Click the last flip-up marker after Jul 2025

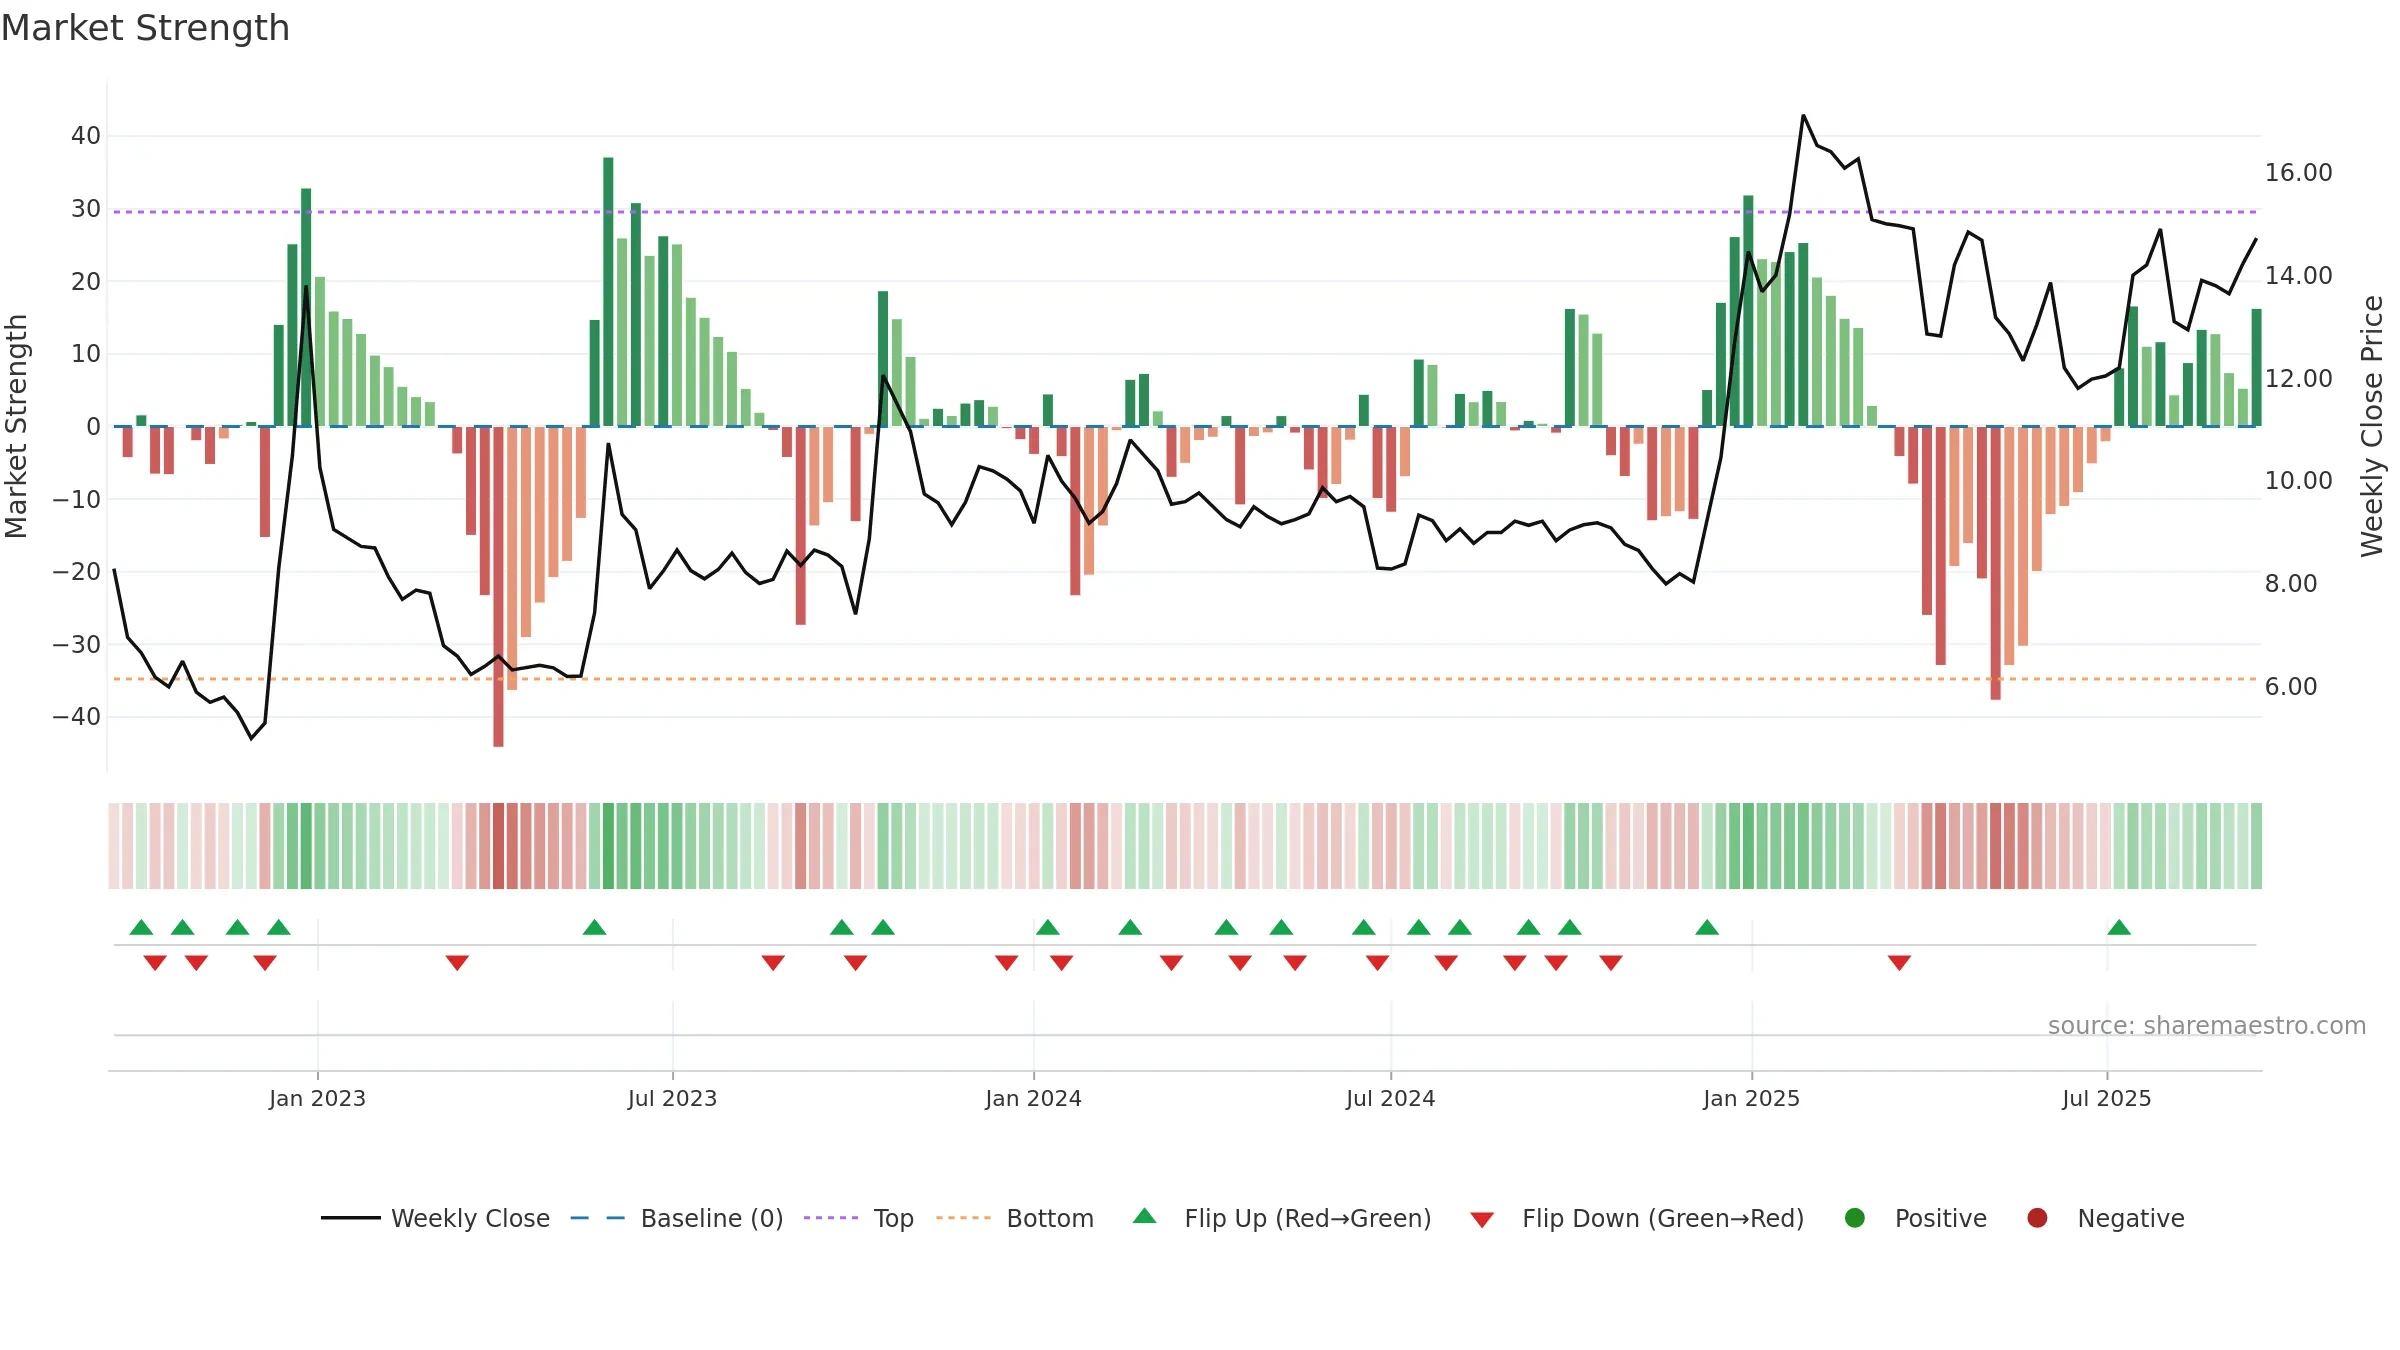pyautogui.click(x=2119, y=927)
